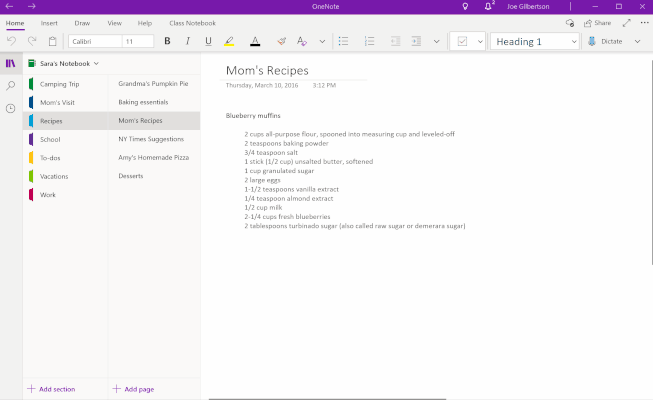Open the tags dropdown arrow
653x400 pixels.
point(480,41)
